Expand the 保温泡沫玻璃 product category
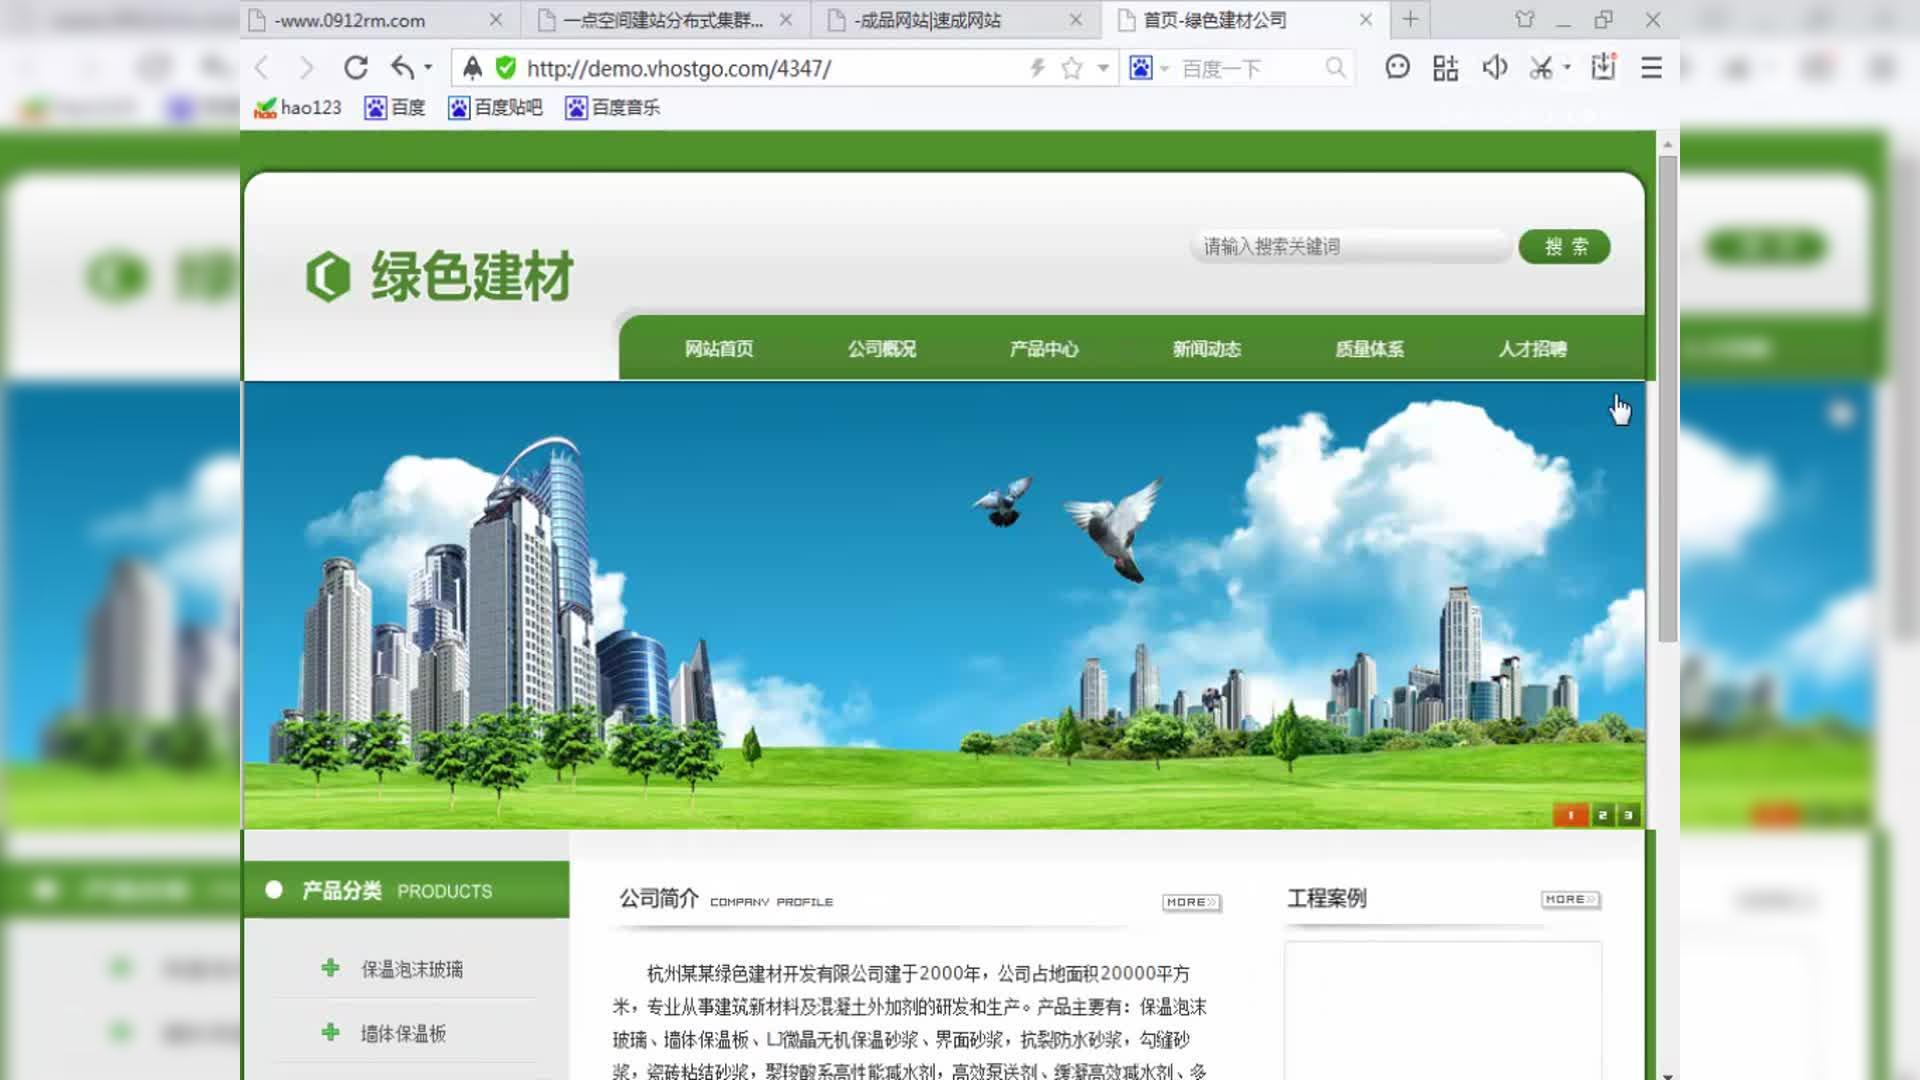The image size is (1920, 1080). (x=411, y=969)
